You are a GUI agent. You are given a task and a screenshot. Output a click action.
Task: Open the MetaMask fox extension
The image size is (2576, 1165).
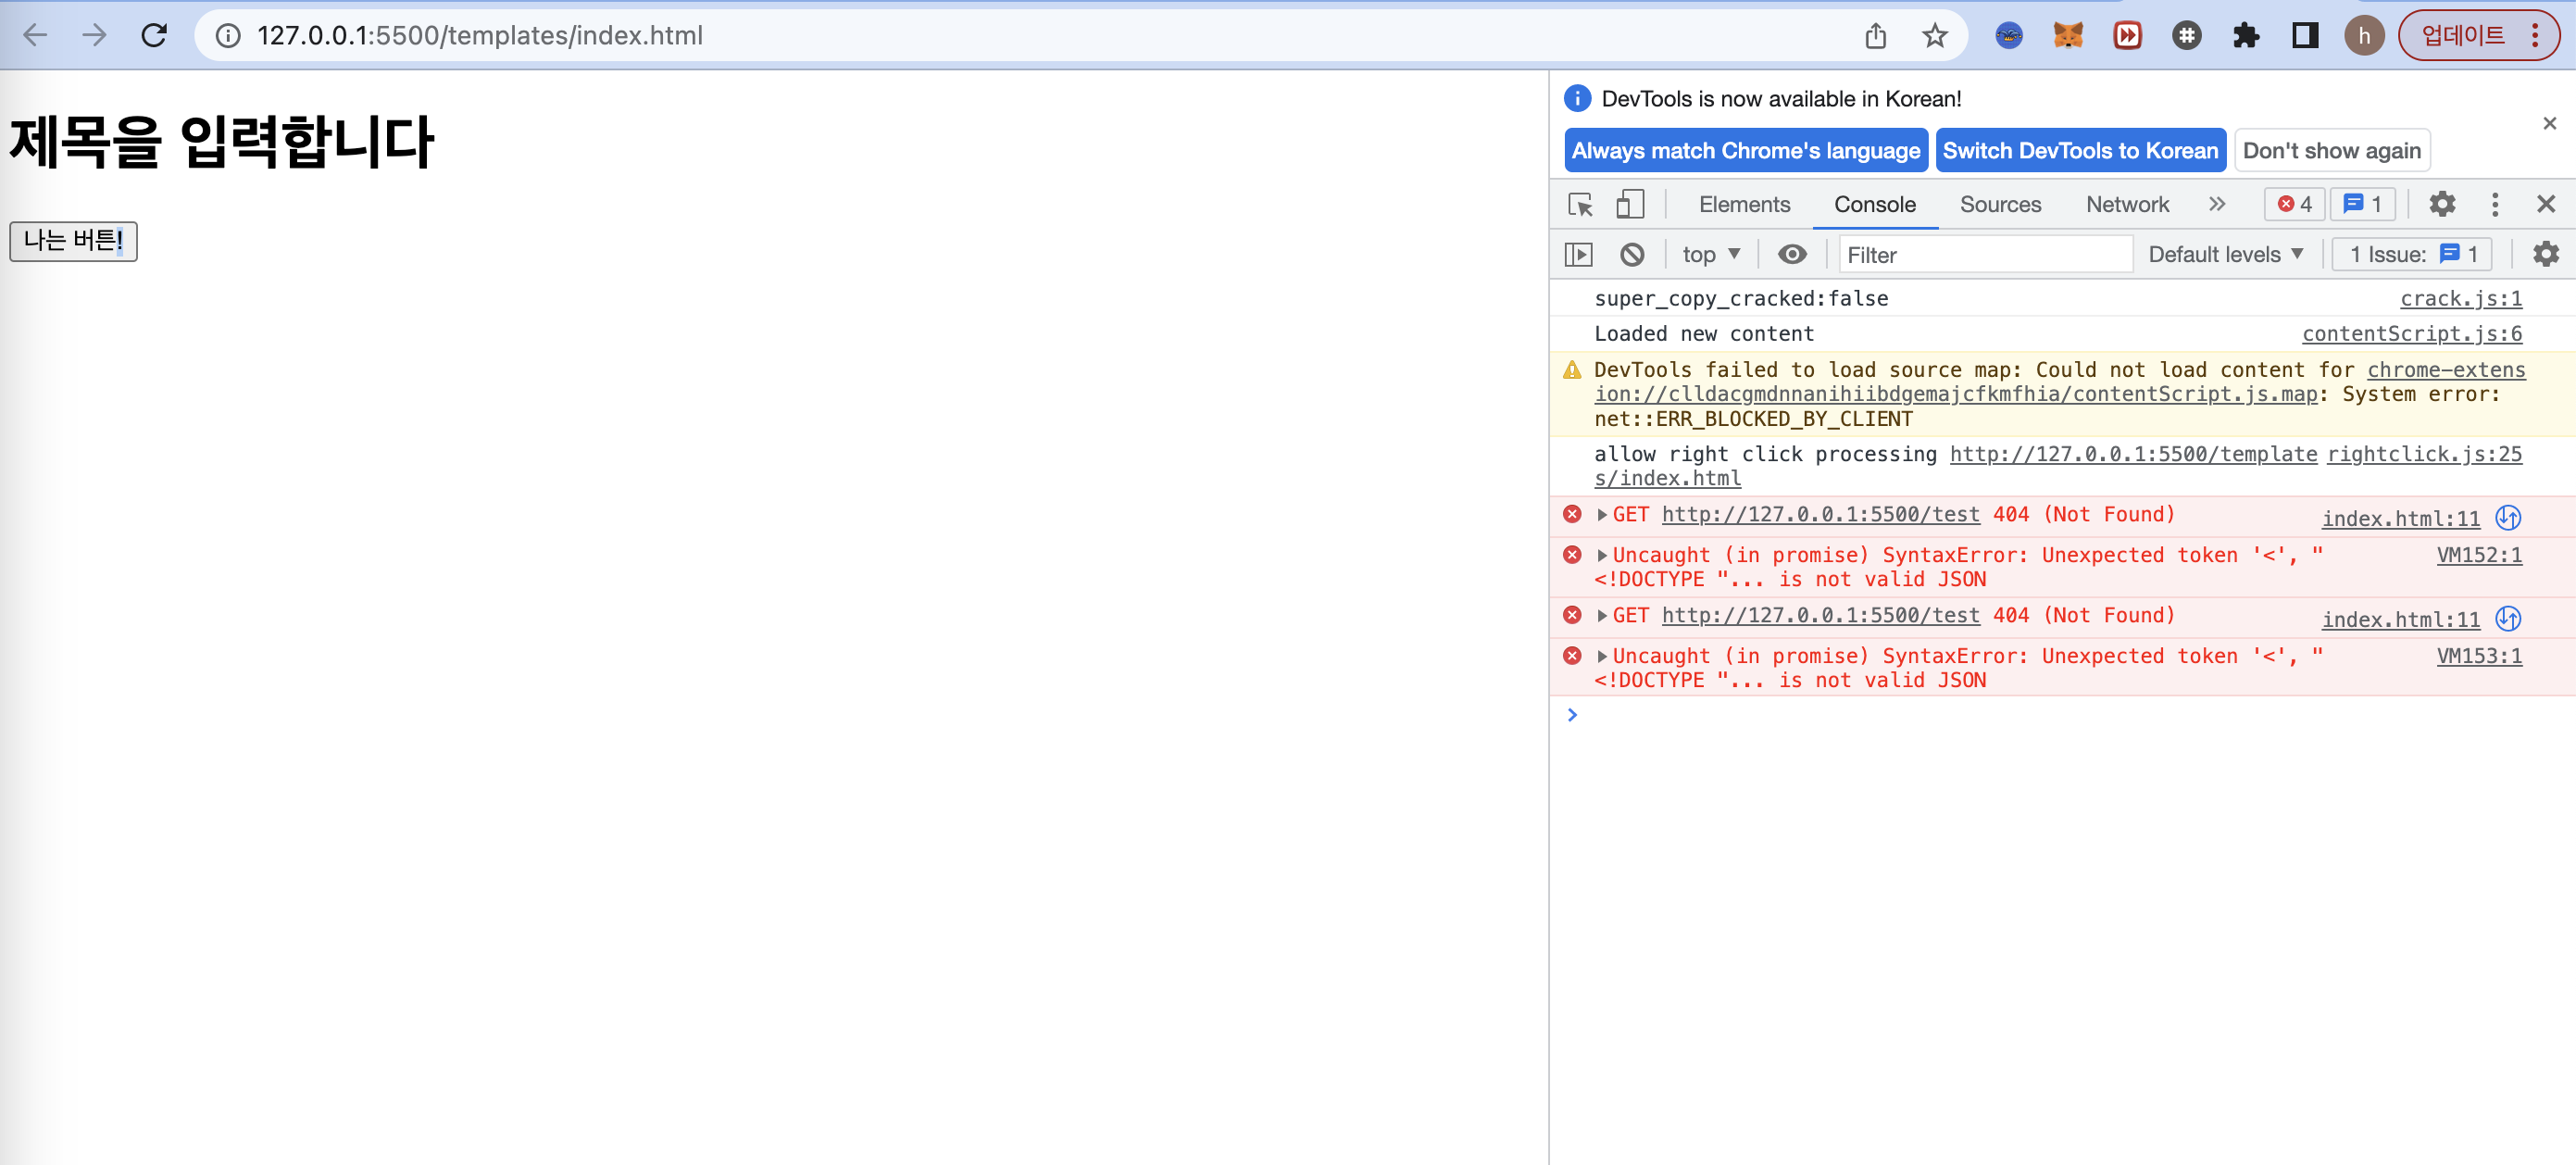click(2068, 36)
